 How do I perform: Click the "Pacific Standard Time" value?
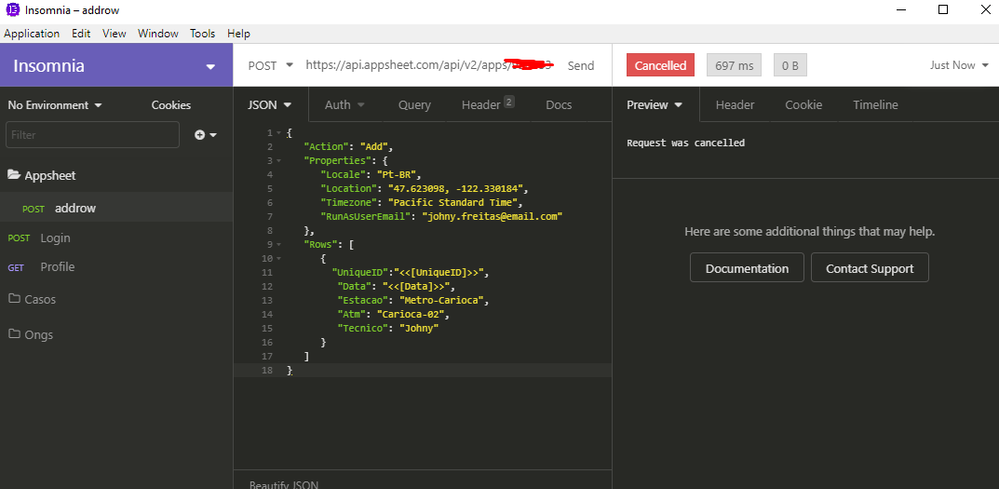[454, 202]
